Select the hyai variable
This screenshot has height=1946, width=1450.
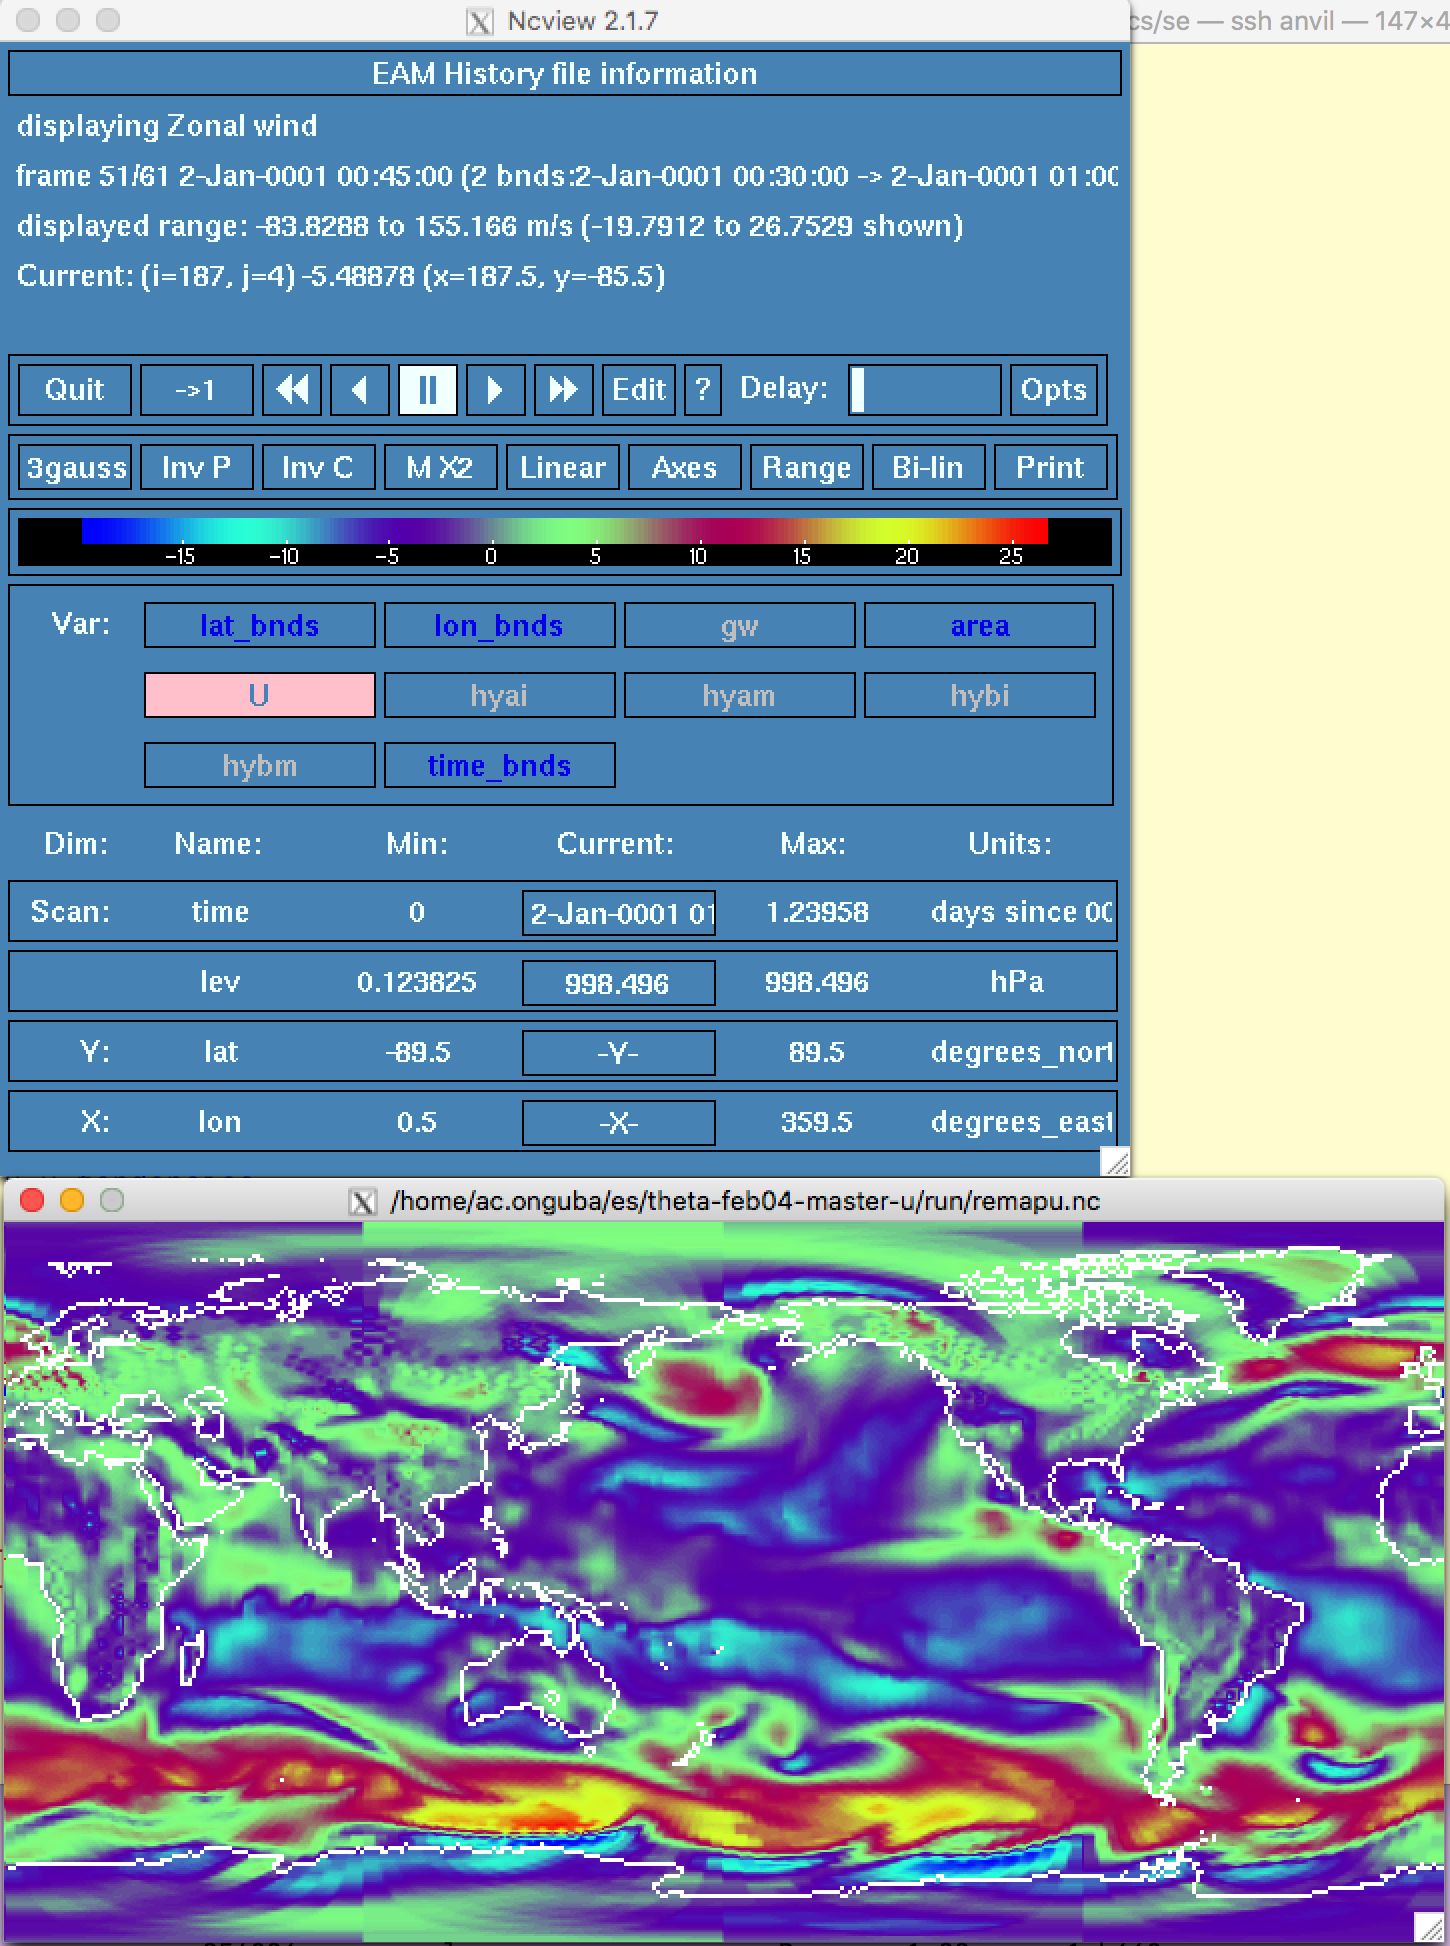500,695
